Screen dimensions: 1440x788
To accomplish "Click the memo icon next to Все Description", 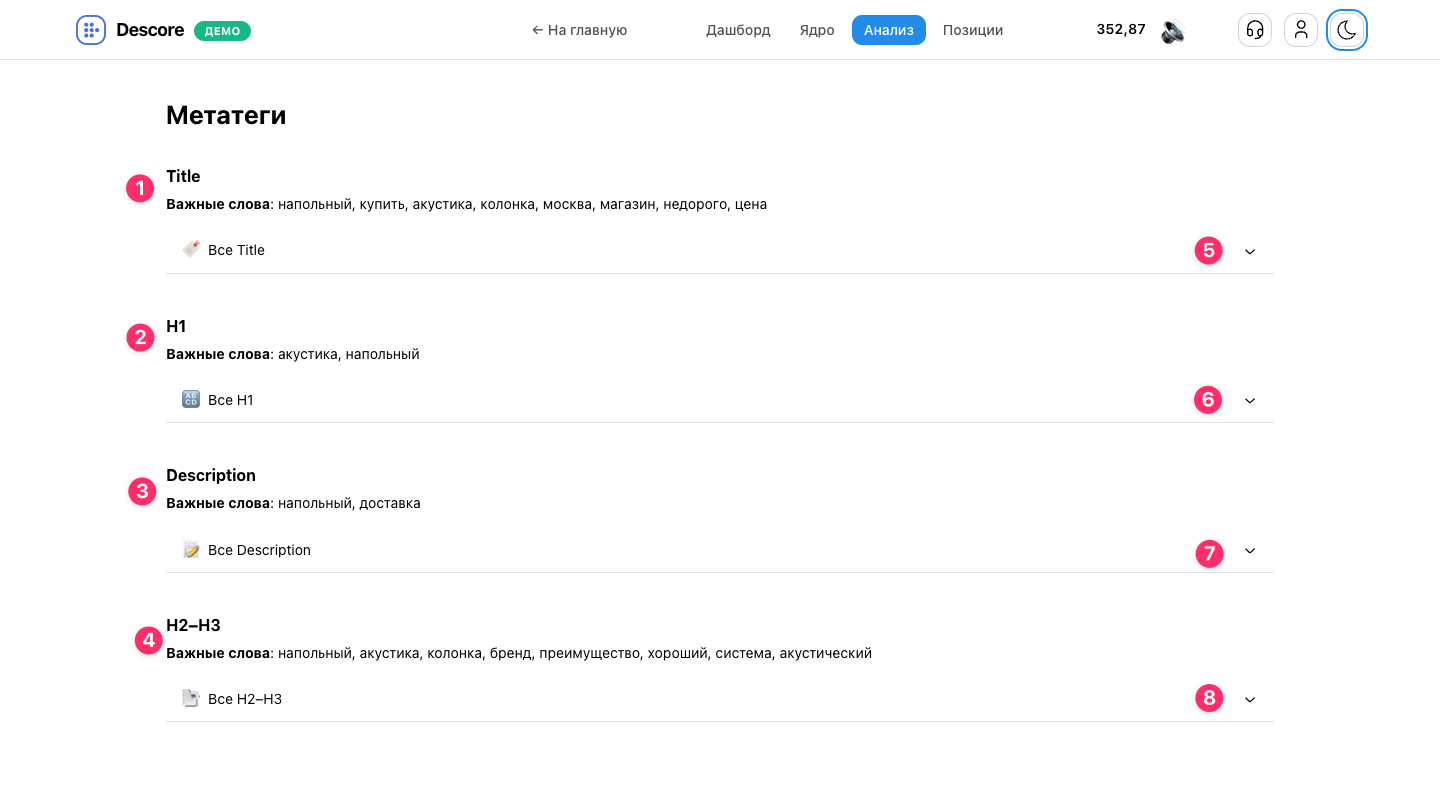I will tap(191, 550).
